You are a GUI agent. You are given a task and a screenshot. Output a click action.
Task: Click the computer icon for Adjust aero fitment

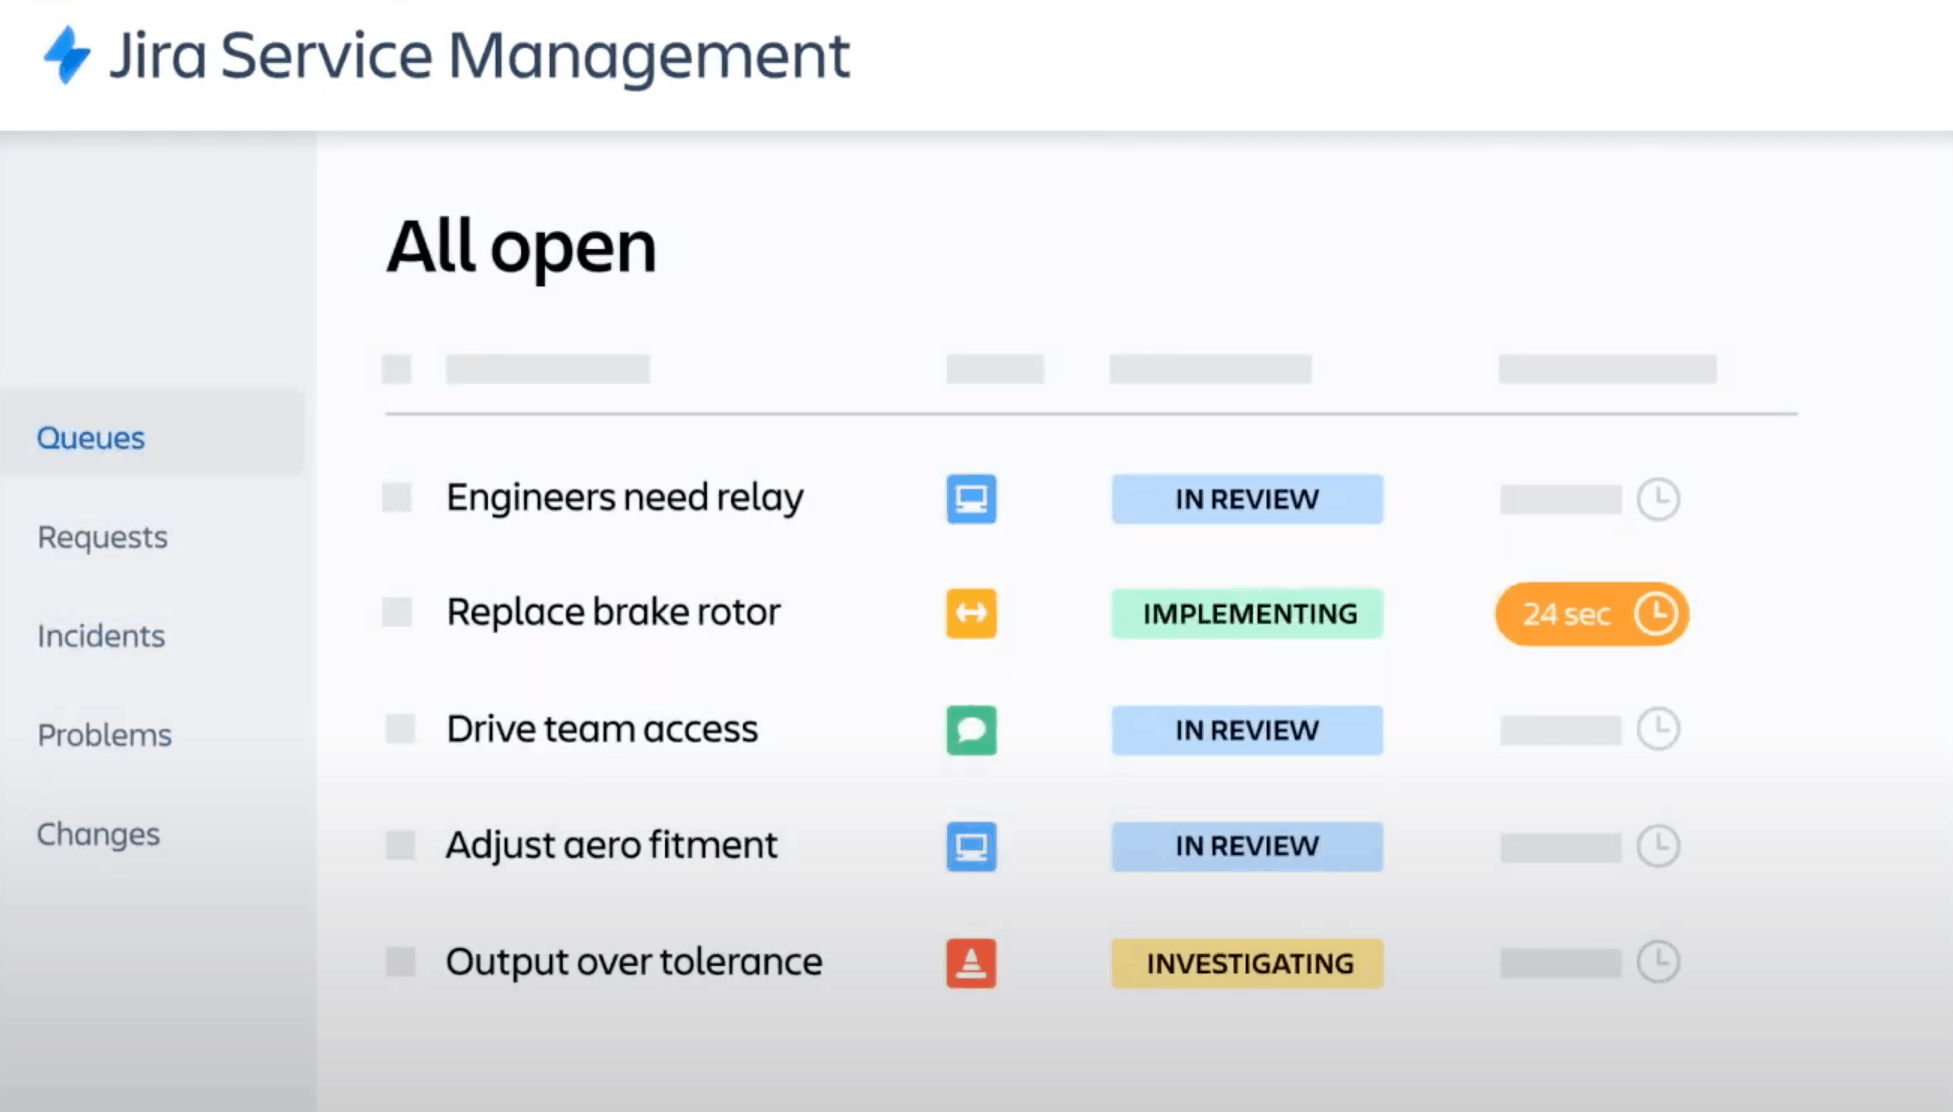coord(971,846)
